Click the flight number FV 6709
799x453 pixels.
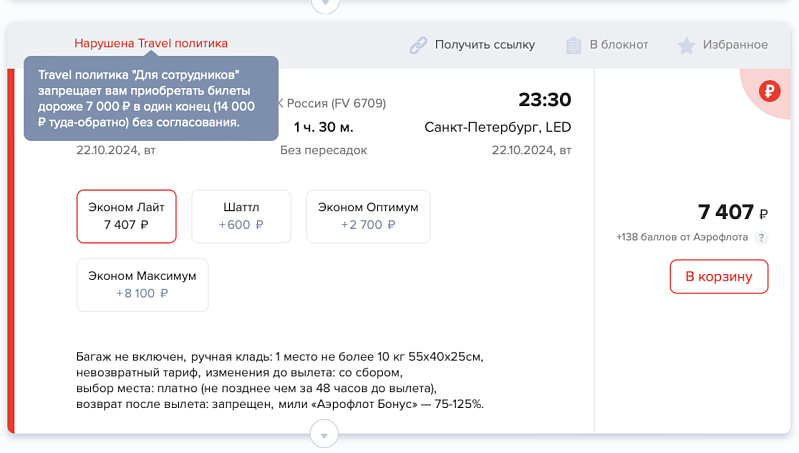click(359, 103)
